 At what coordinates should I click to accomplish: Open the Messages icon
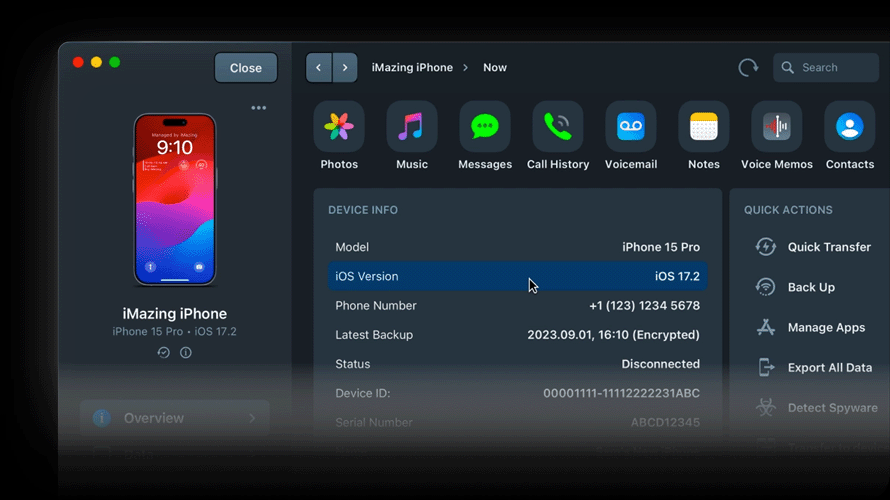[485, 127]
